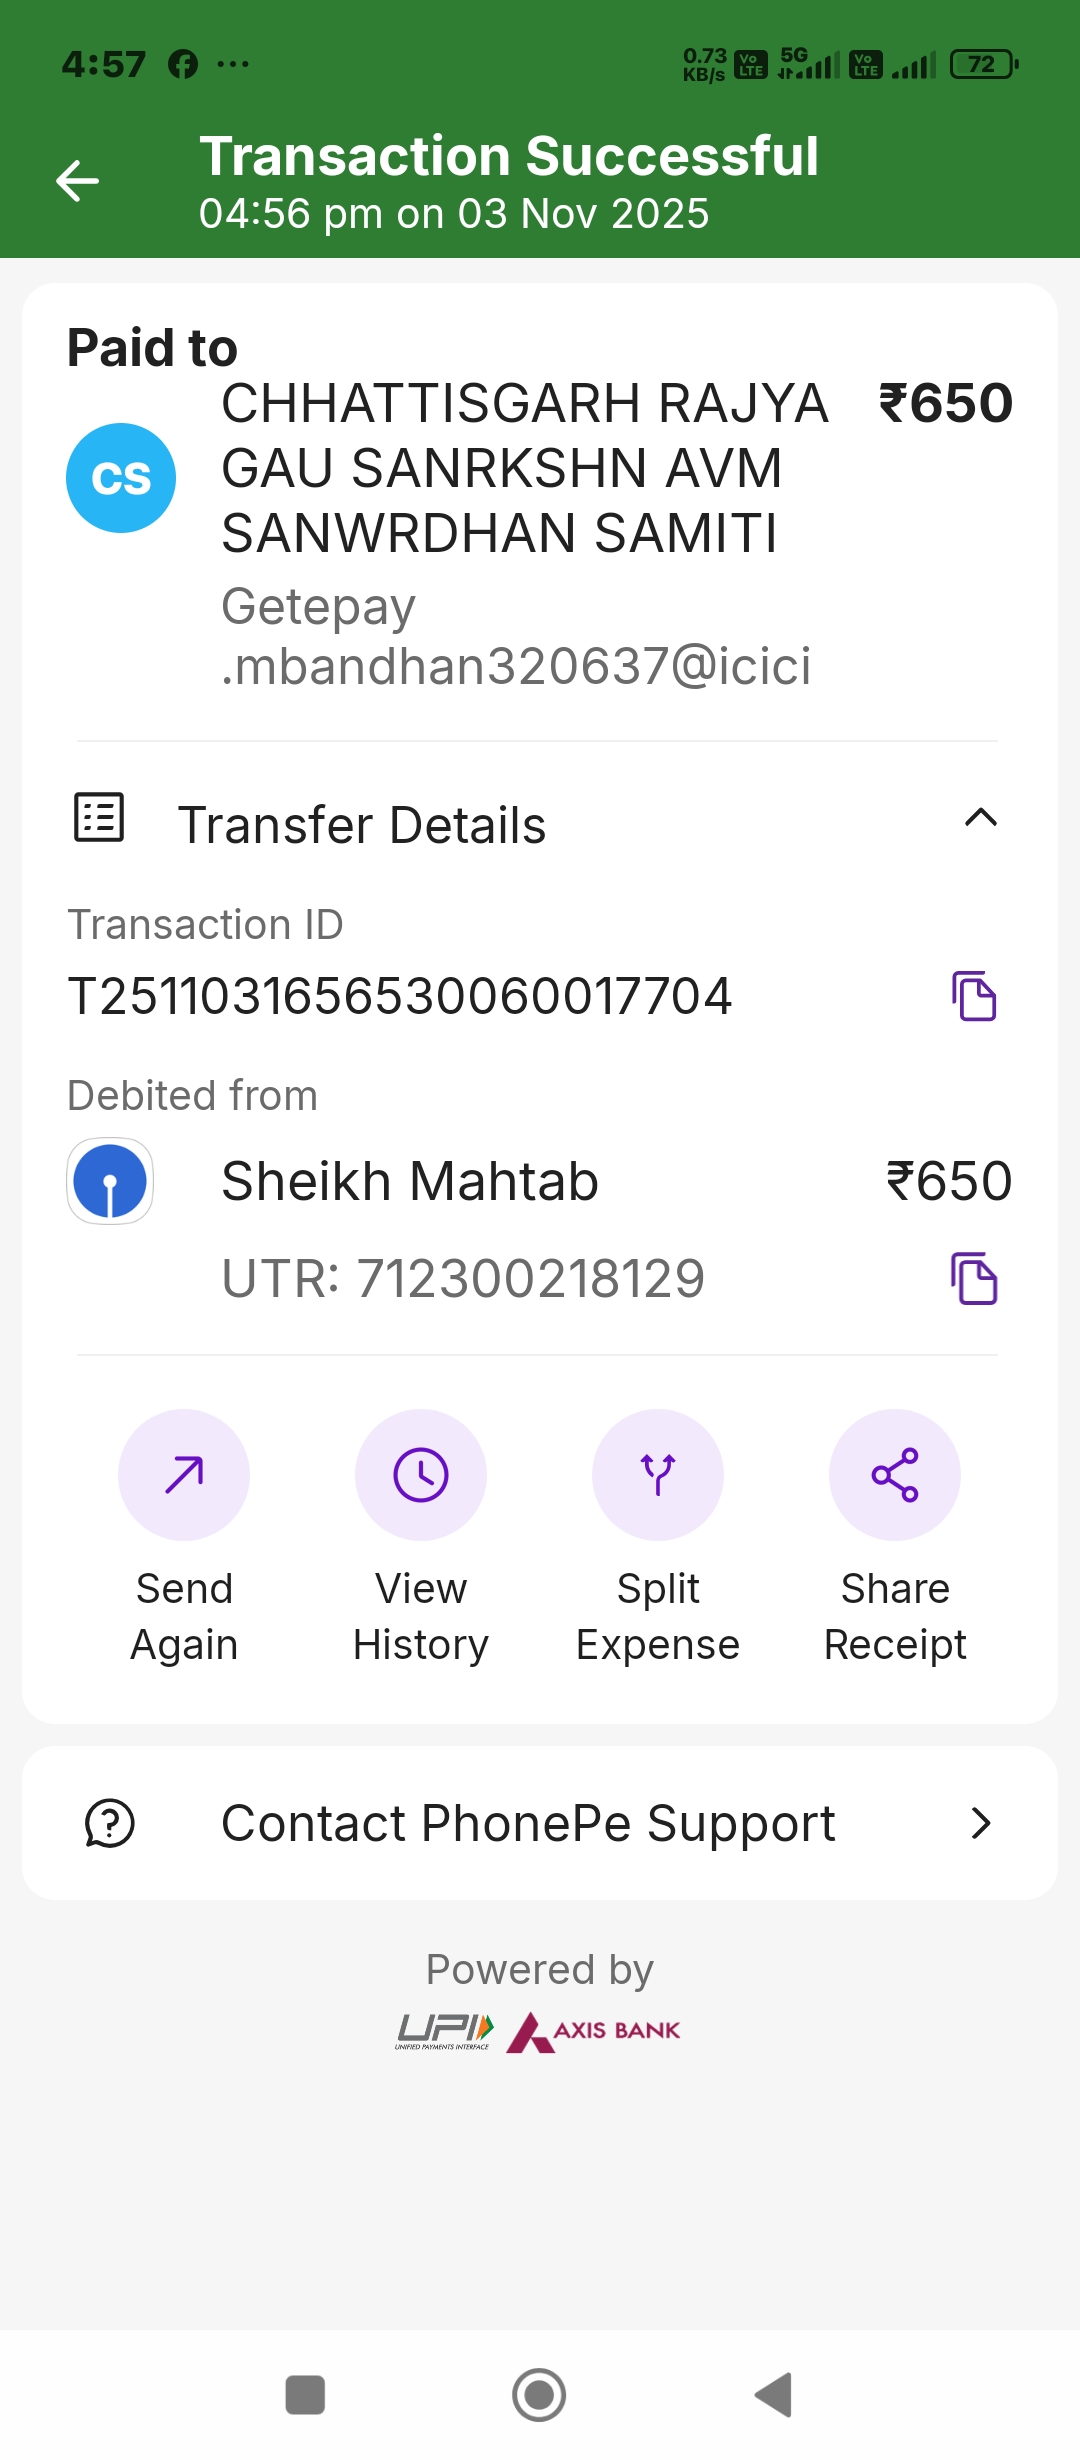Tap Contact PhonePe Support text
The image size is (1080, 2460).
528,1823
